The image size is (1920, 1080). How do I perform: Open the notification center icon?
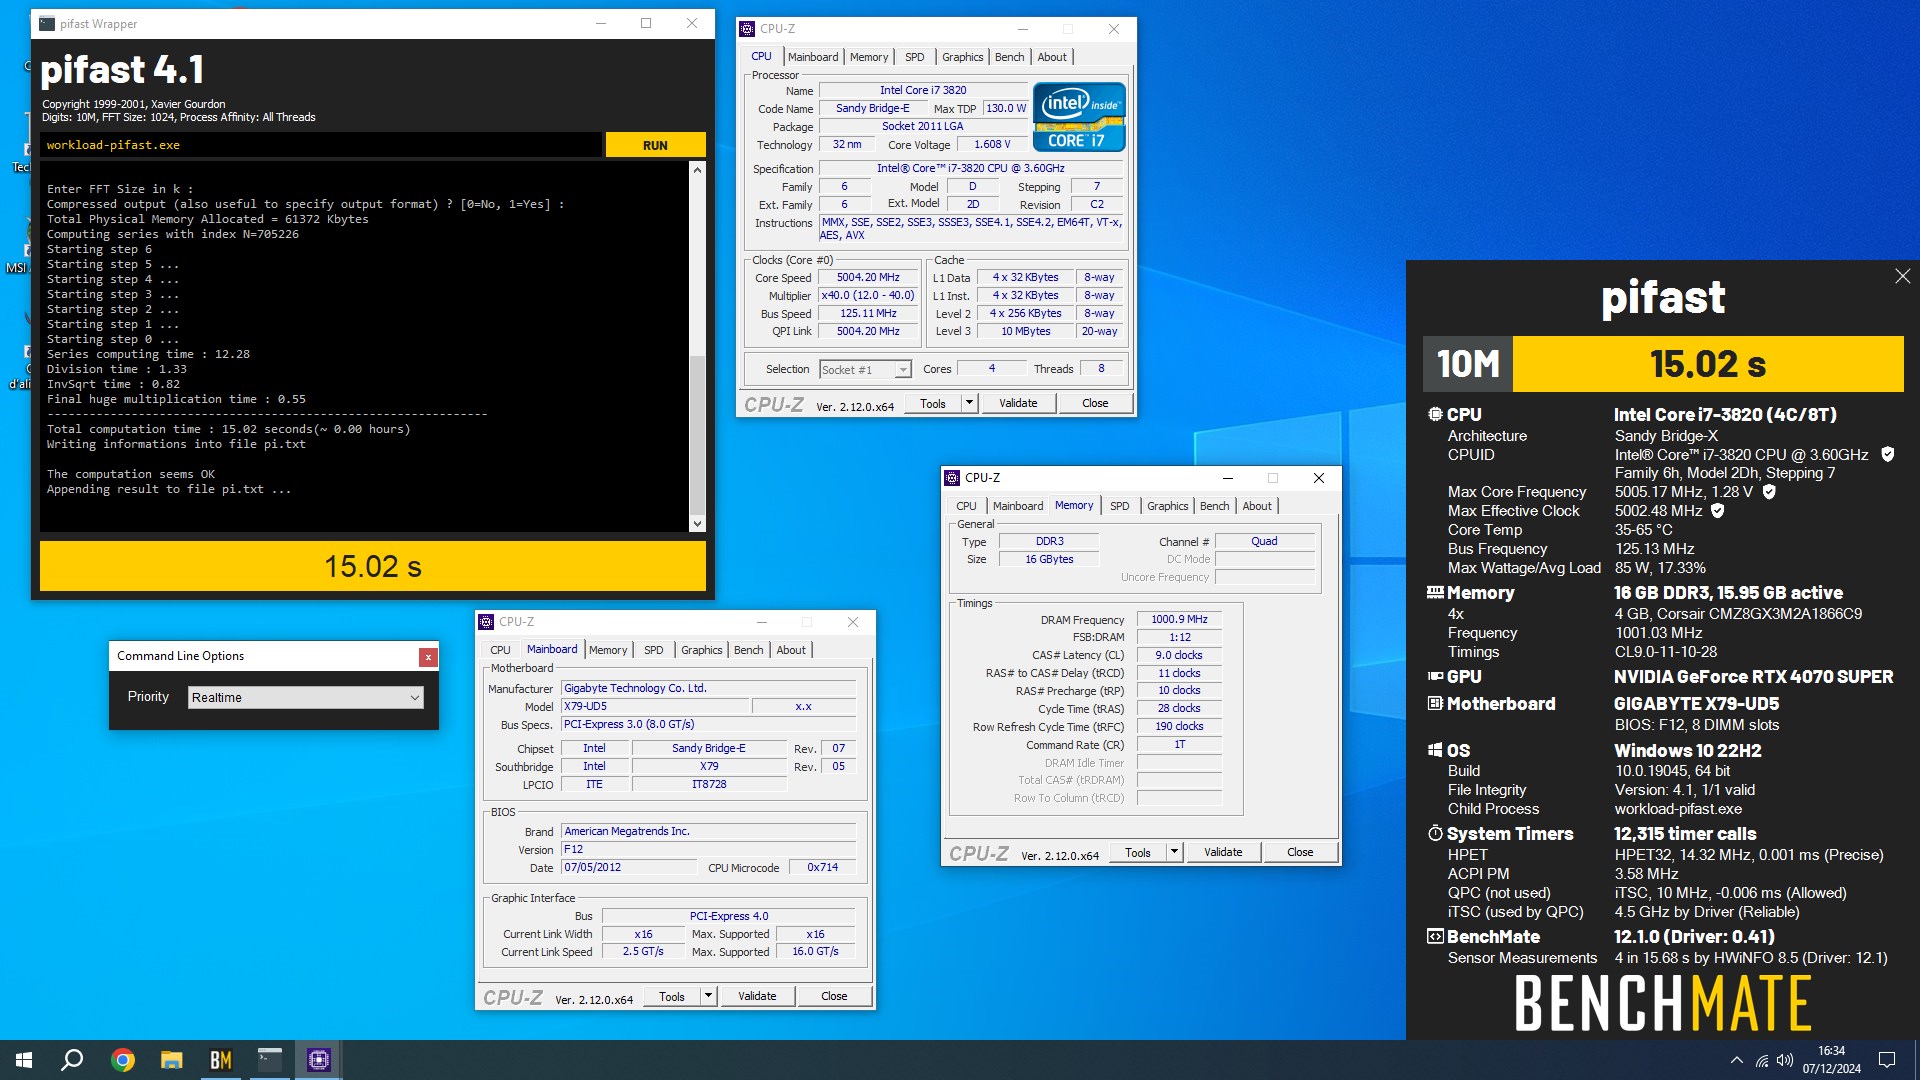click(1887, 1060)
